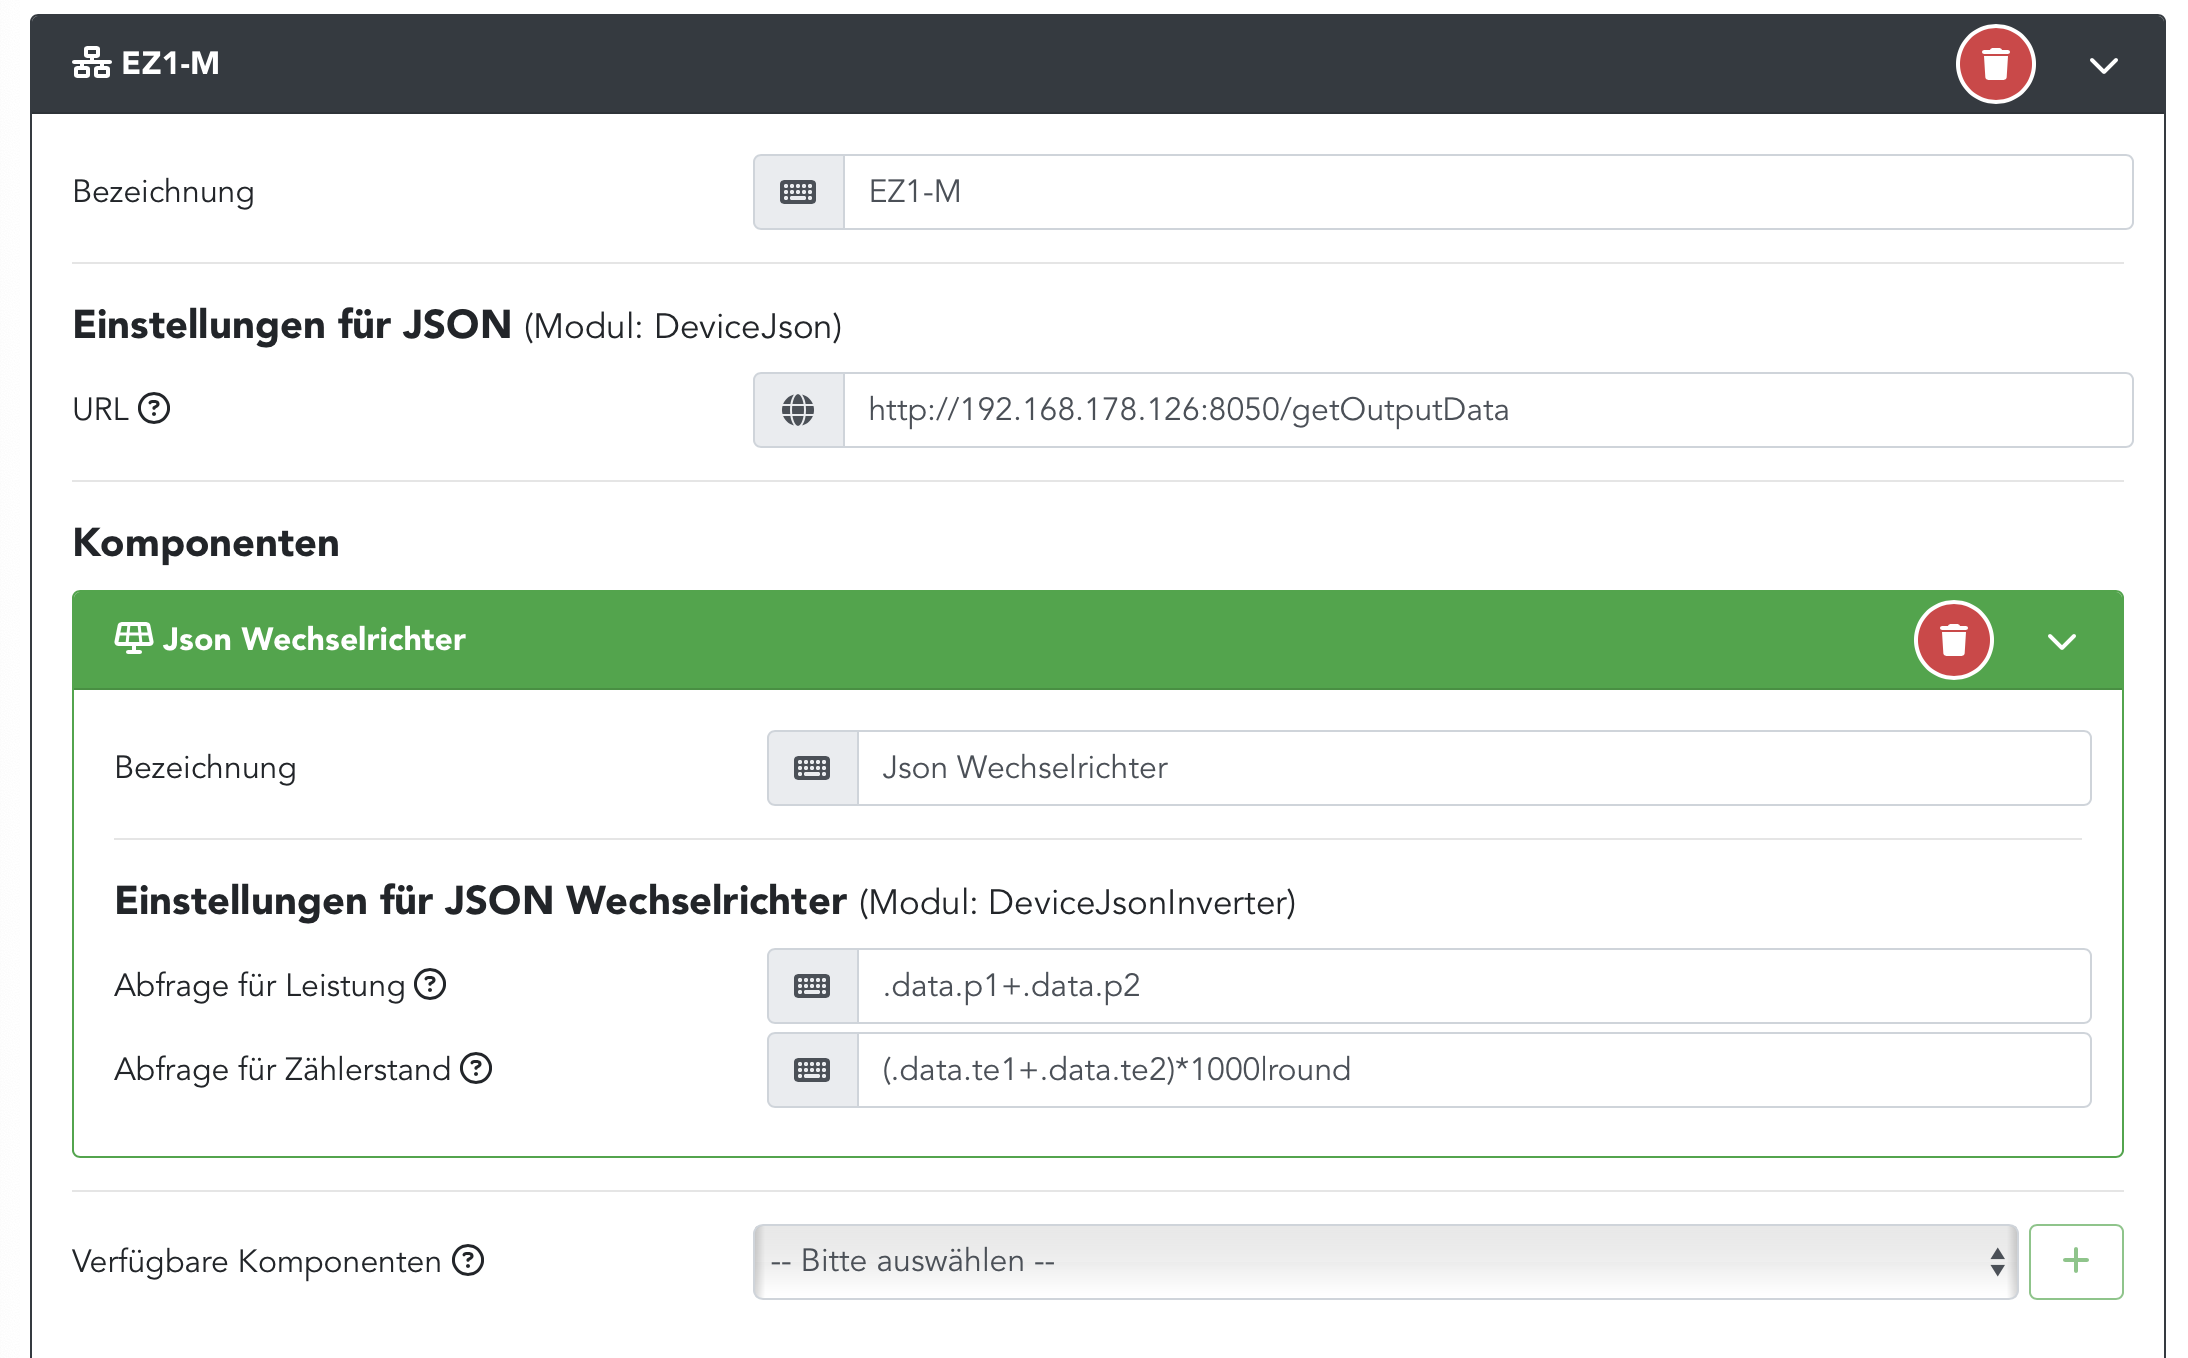The image size is (2188, 1358).
Task: Click the globe icon beside URL field
Action: (x=798, y=410)
